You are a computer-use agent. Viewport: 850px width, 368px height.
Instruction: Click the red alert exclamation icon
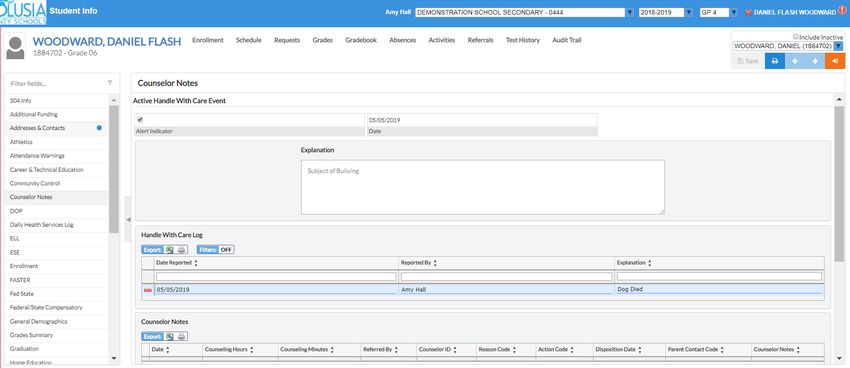[841, 11]
